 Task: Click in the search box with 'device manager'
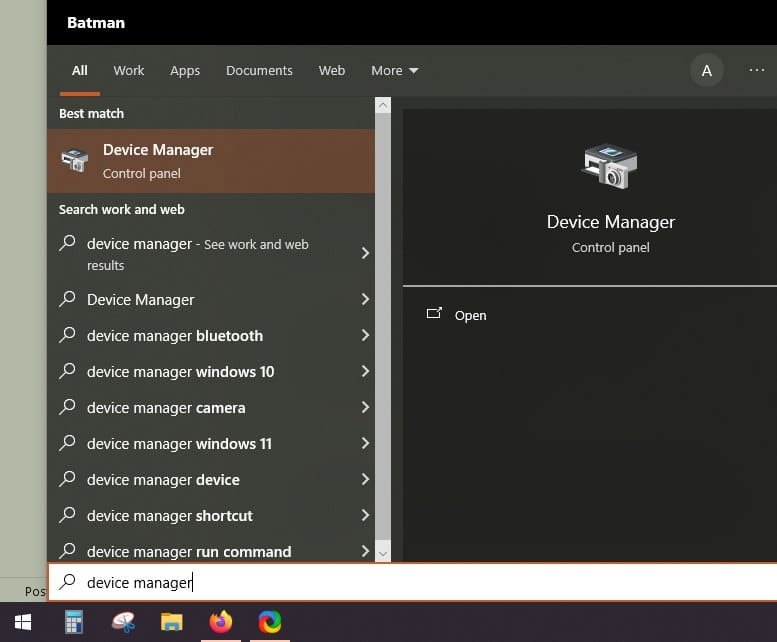(x=412, y=582)
